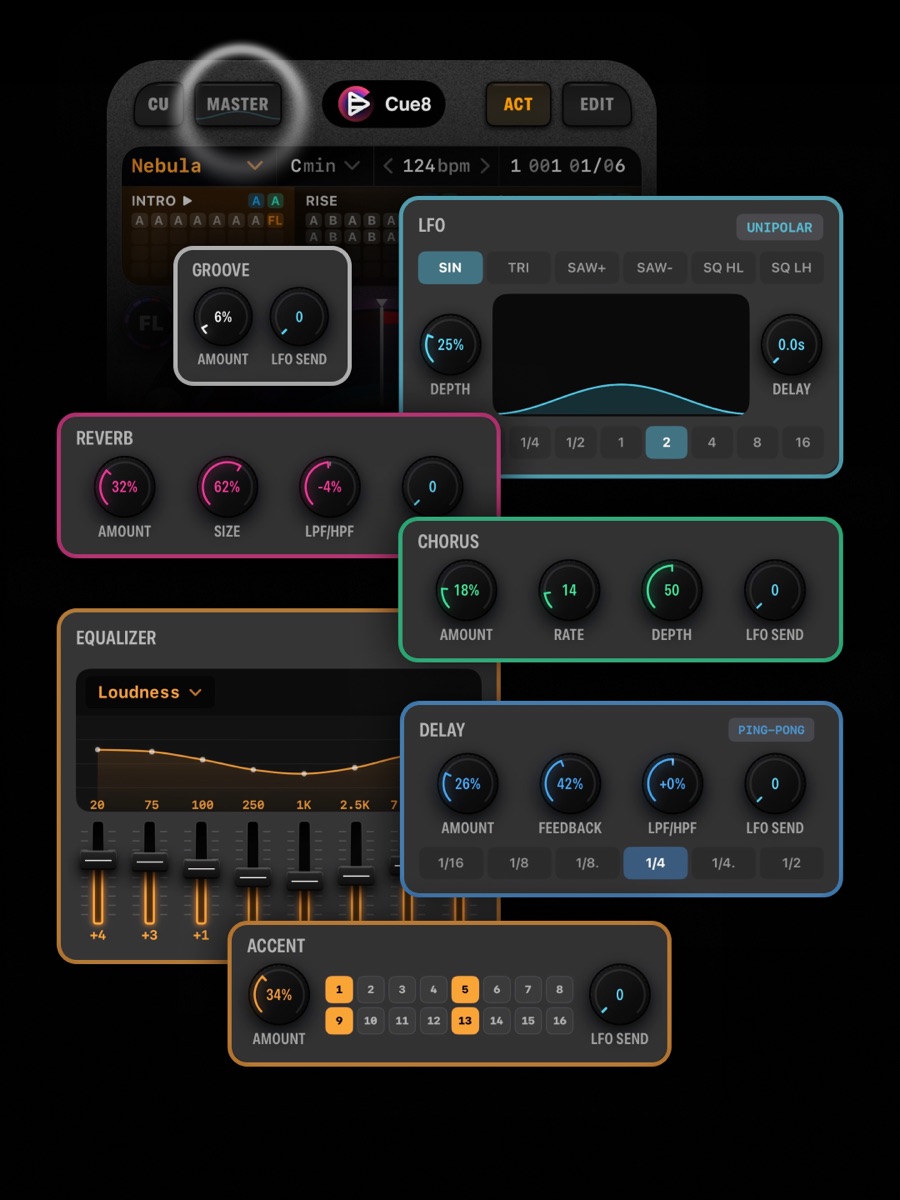This screenshot has width=900, height=1200.
Task: Set LFO rate to 1
Action: pyautogui.click(x=621, y=442)
